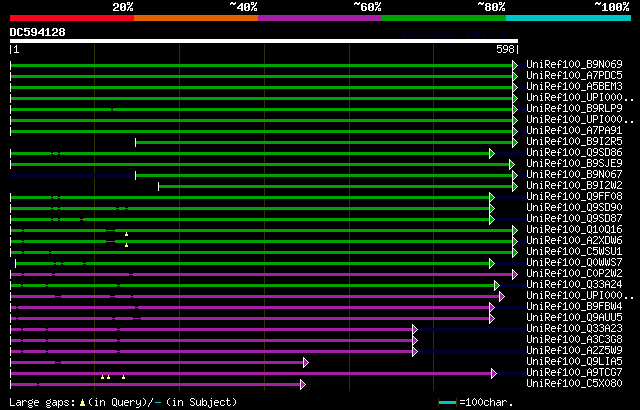This screenshot has height=410, width=640.
Task: Click the DC594128 query name
Action: coord(38,32)
